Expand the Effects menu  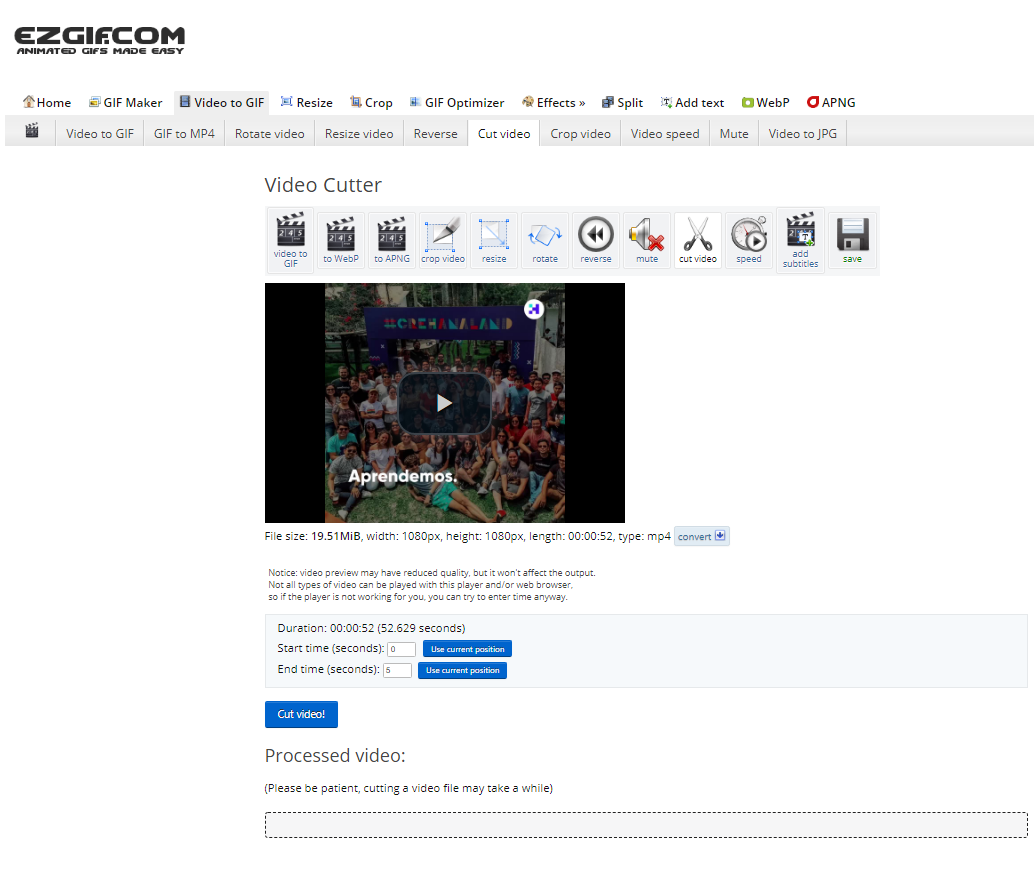(554, 102)
